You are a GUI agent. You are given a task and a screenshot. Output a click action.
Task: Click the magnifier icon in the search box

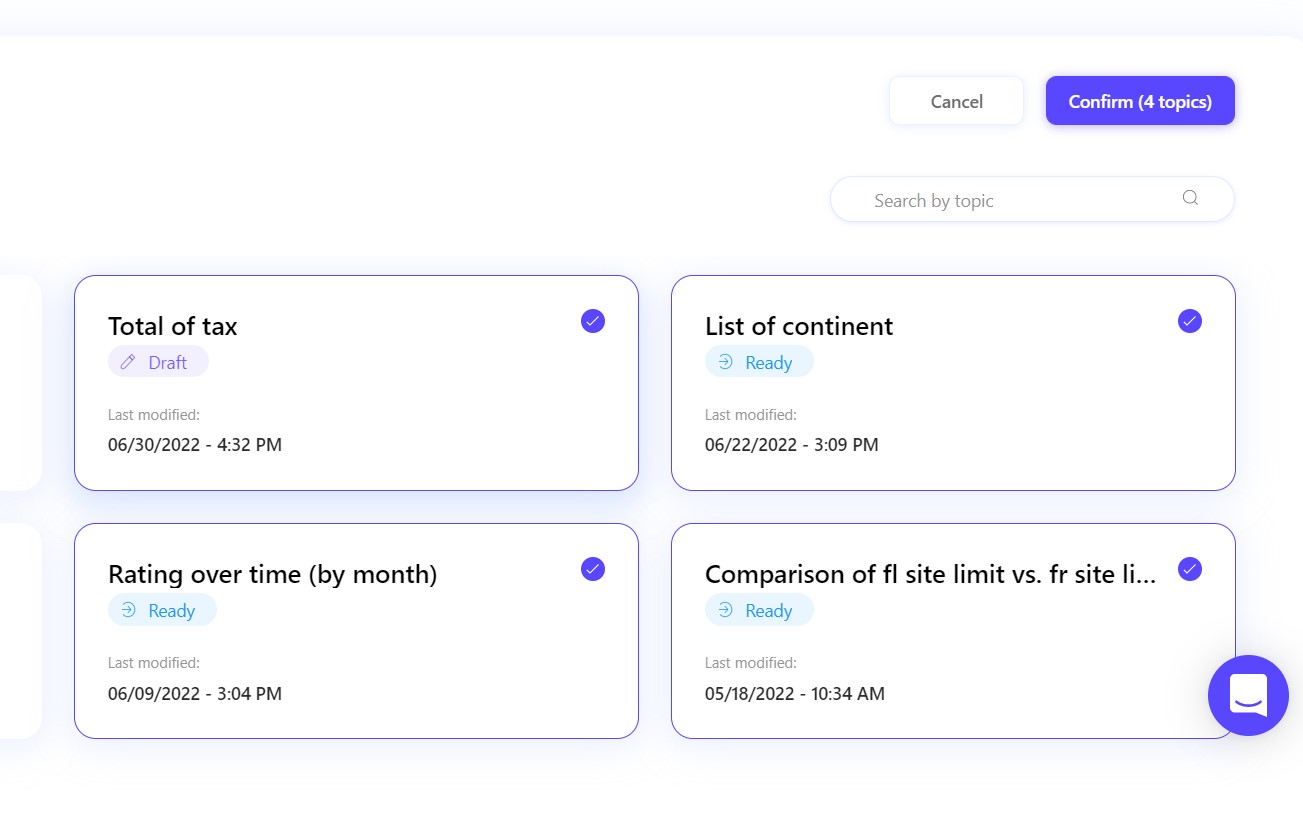pos(1190,198)
